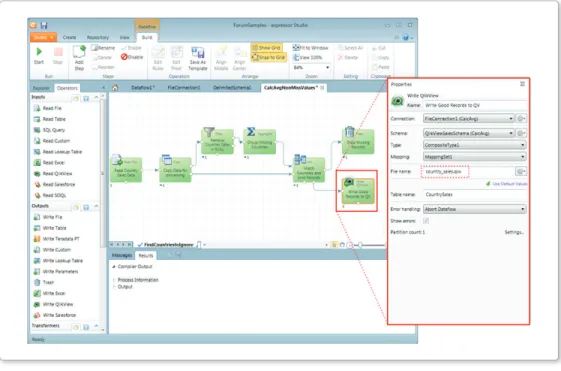Select the Write Parameters operator
Screen dimensions: 561x371
click(56, 272)
